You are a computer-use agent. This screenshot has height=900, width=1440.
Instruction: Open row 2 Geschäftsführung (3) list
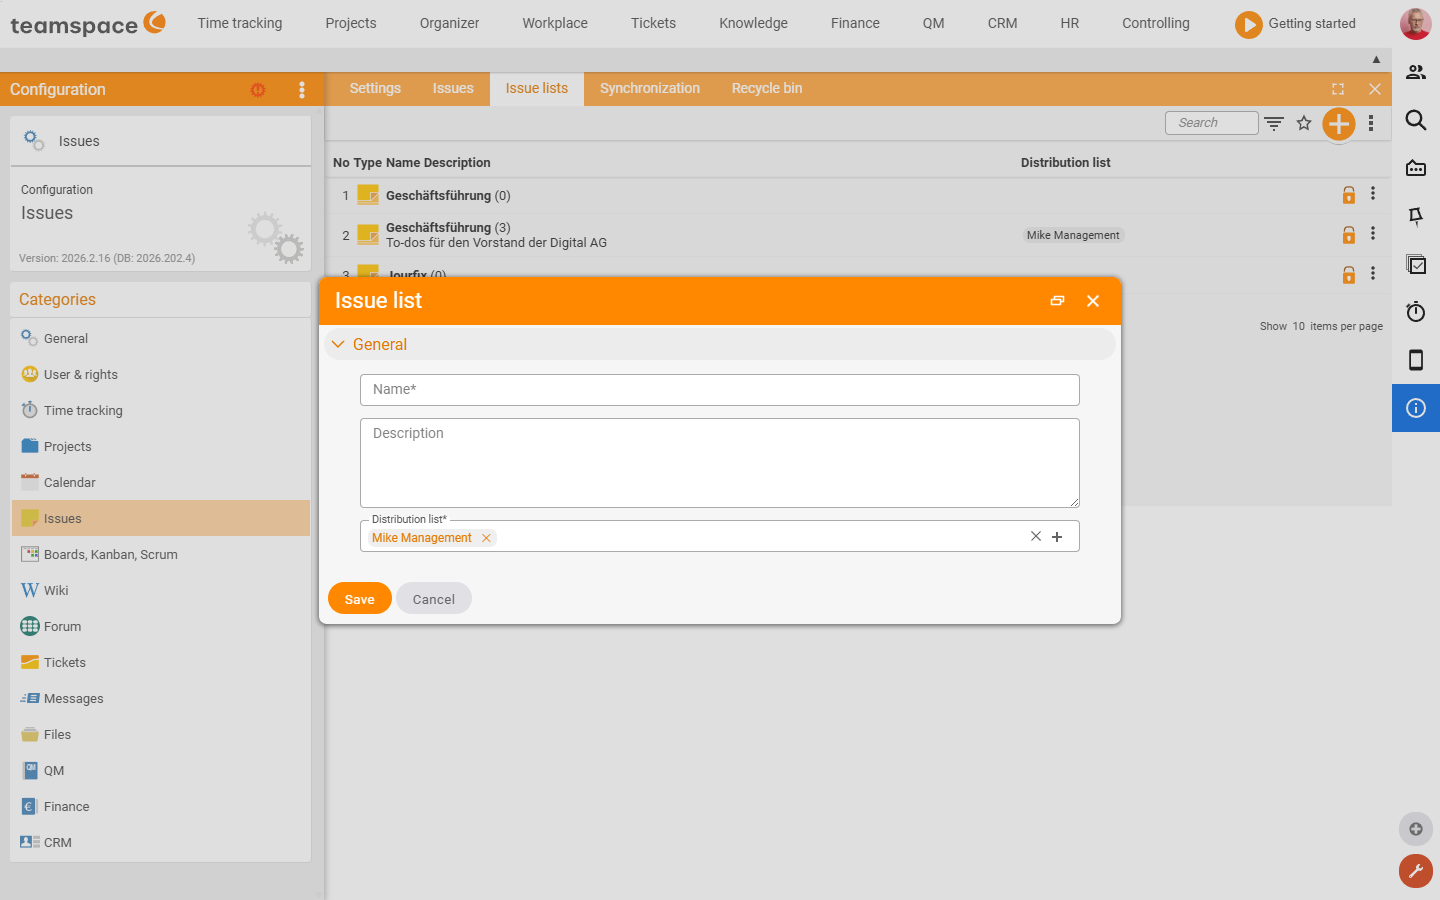pos(448,228)
